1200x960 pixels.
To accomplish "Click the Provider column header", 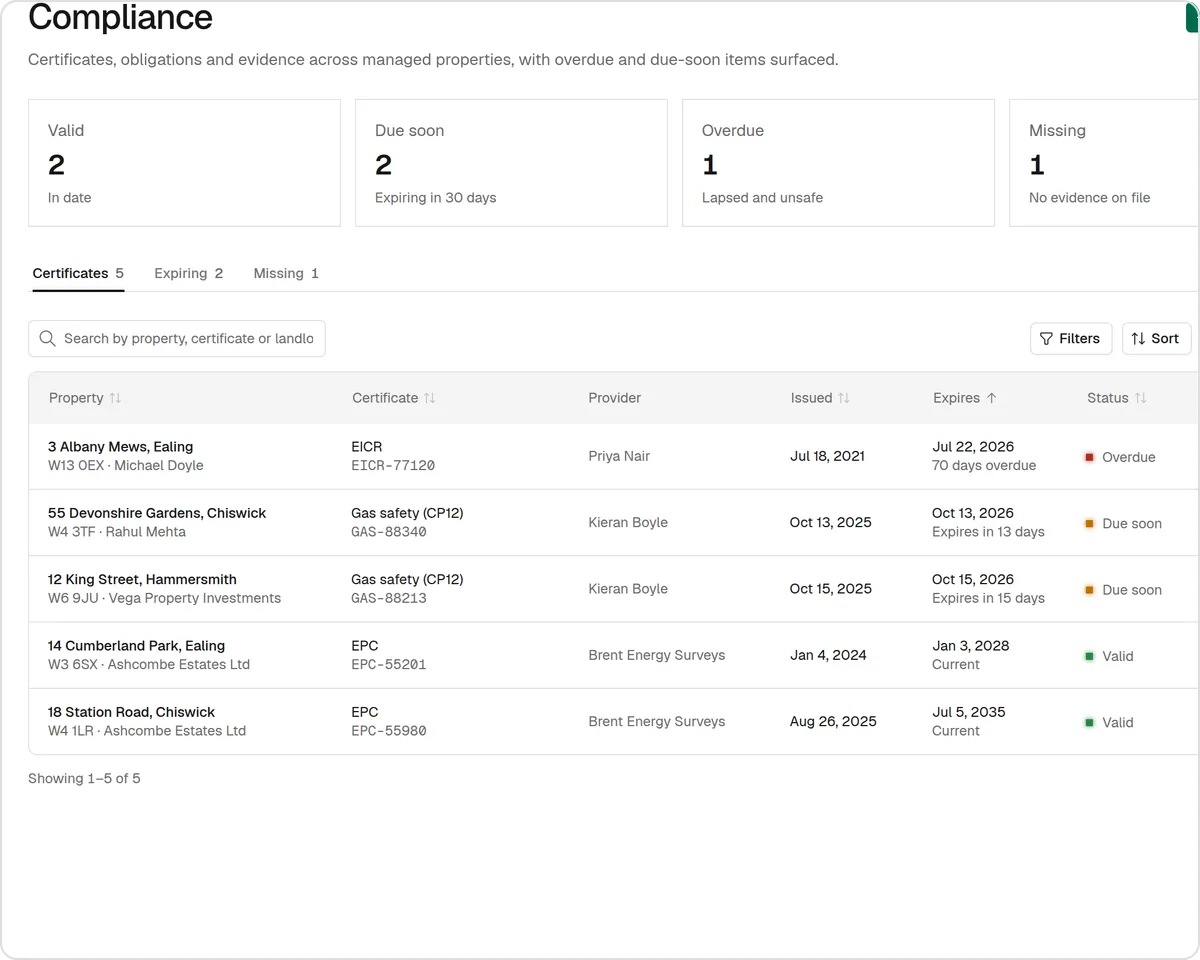I will point(614,398).
